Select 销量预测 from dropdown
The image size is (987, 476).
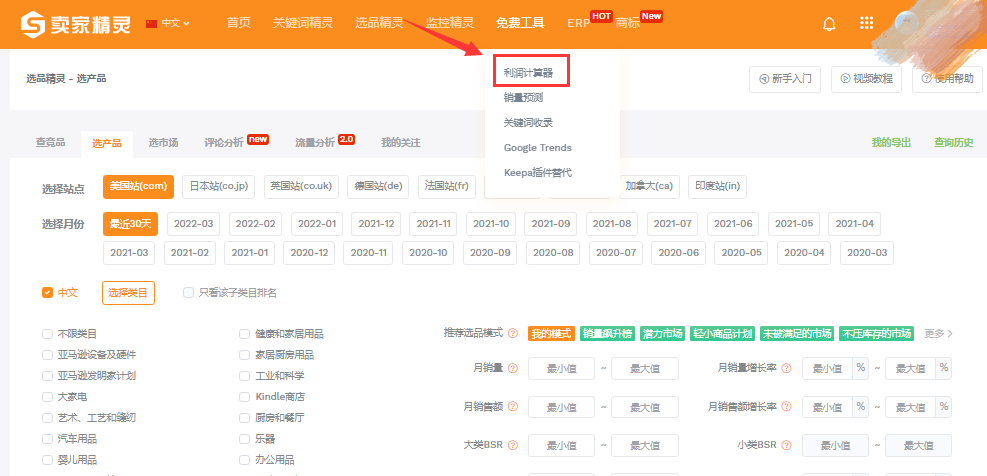(x=523, y=98)
